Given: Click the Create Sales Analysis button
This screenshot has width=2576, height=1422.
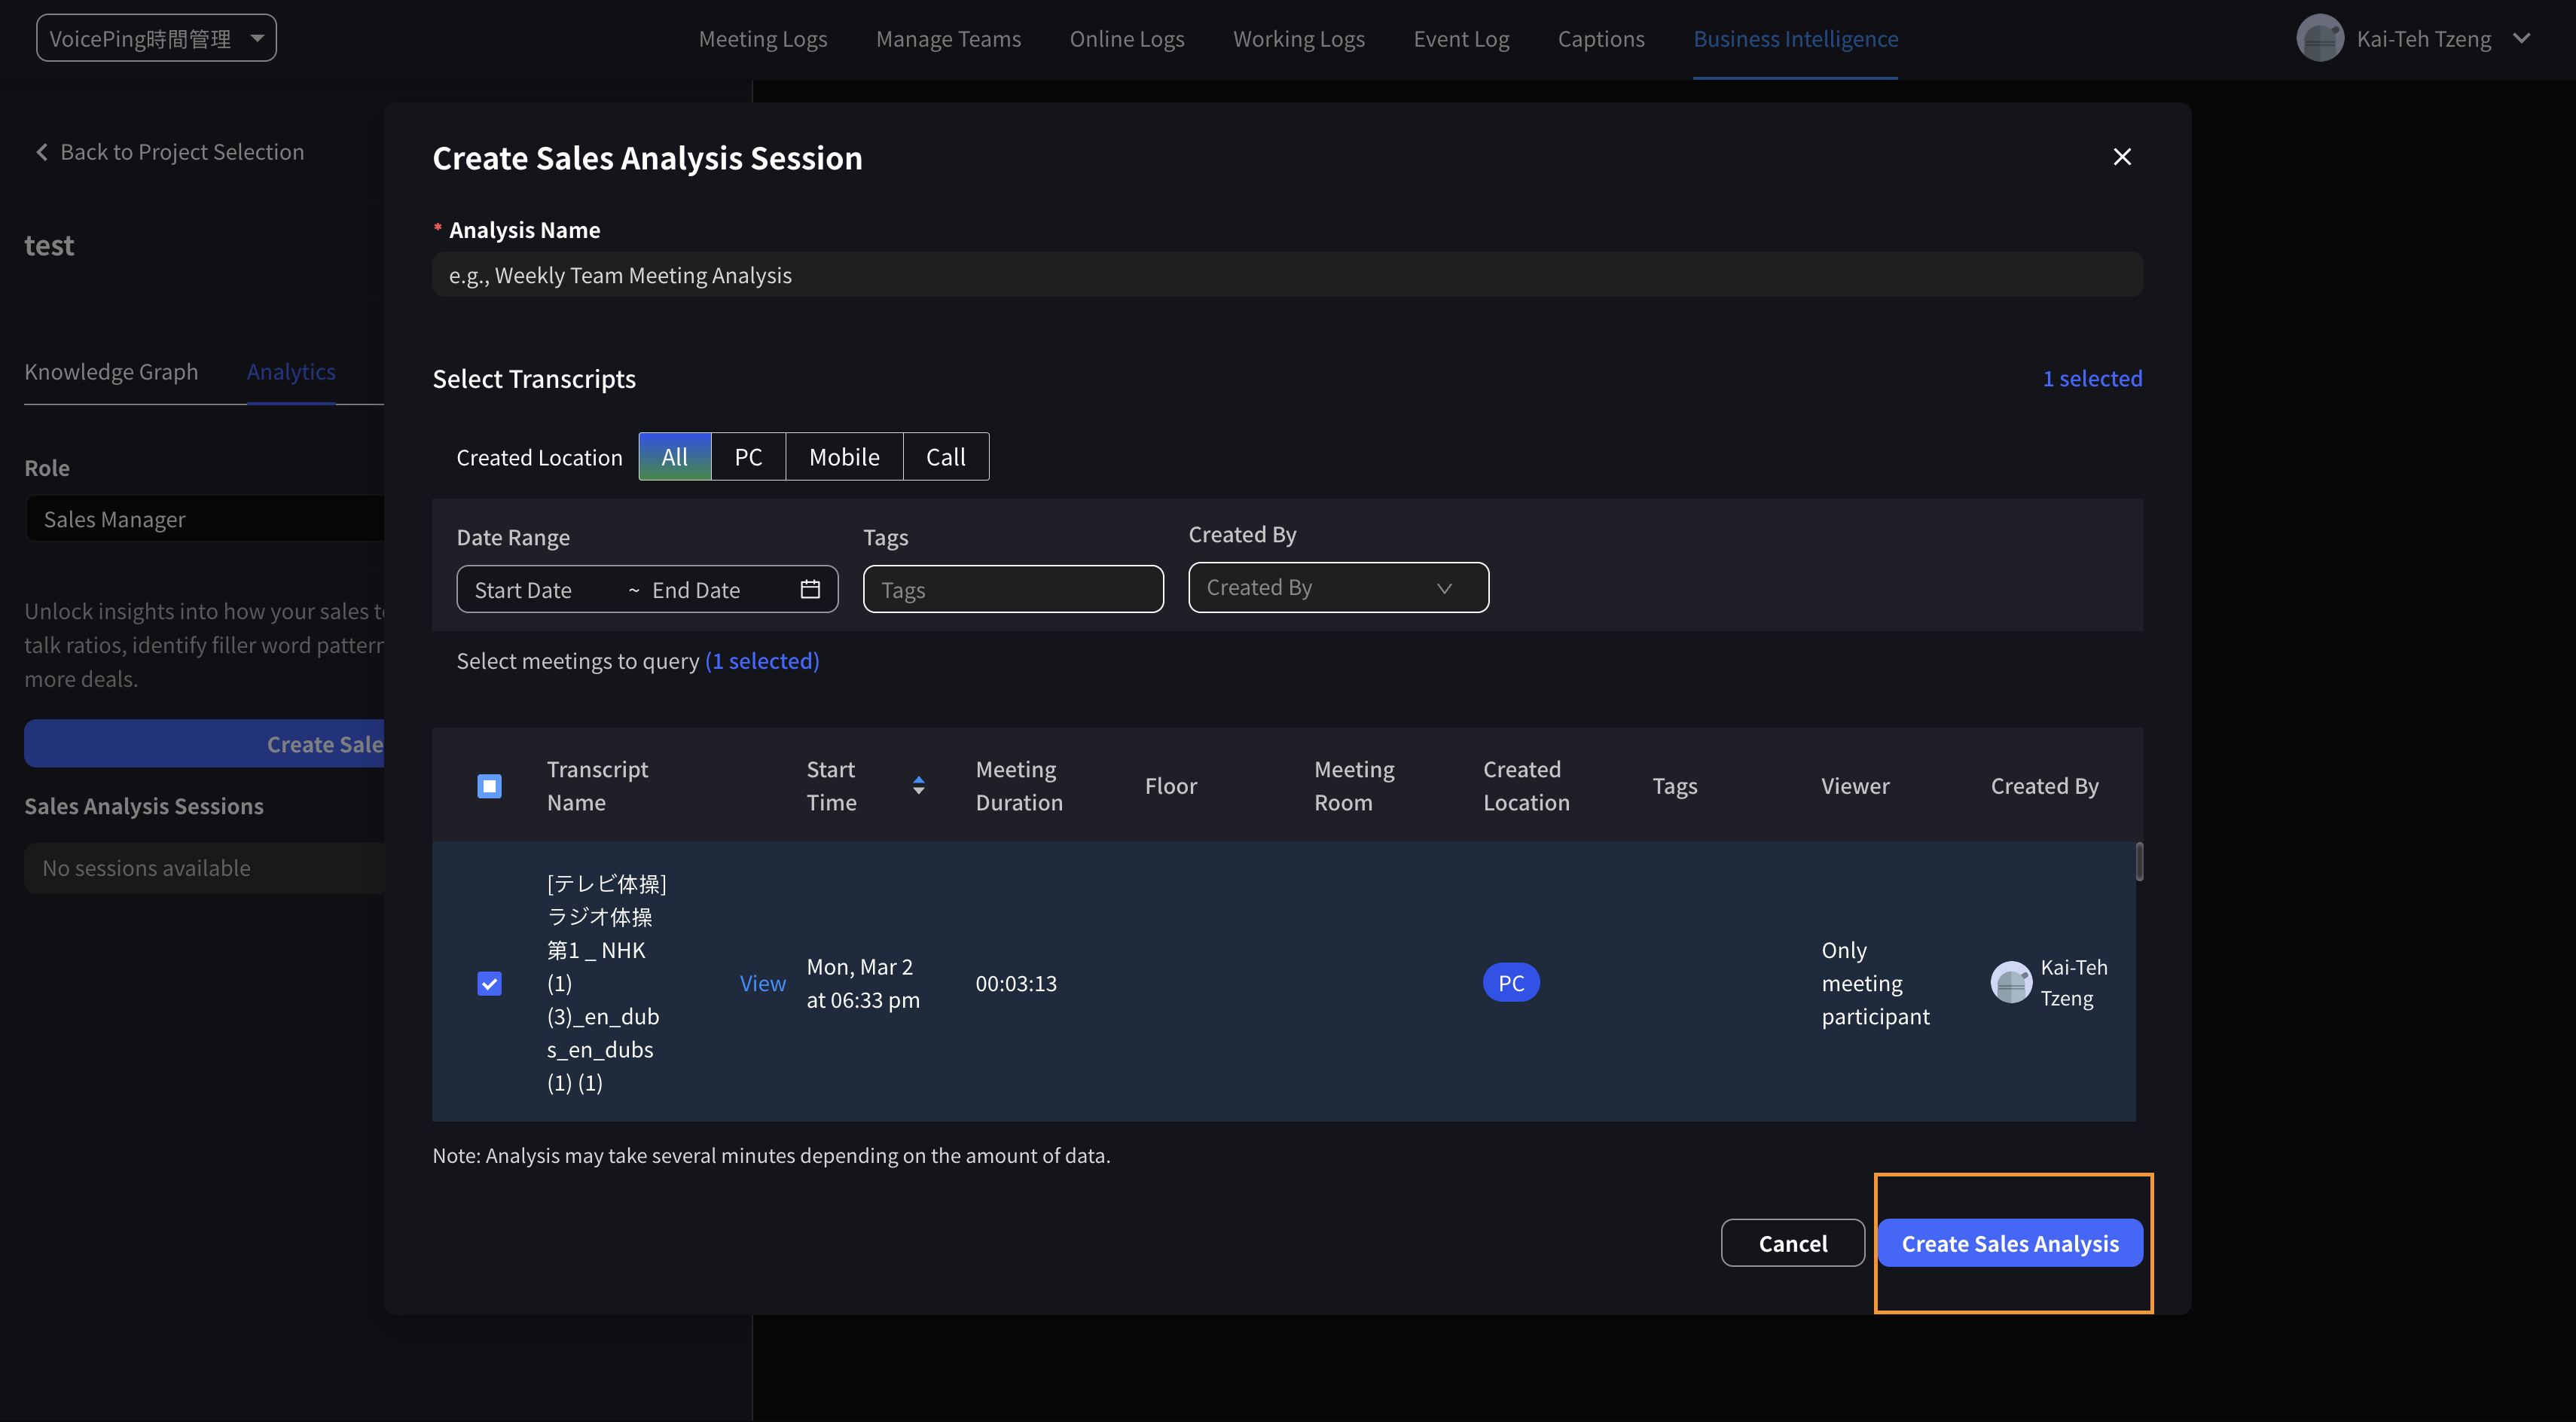Looking at the screenshot, I should [2009, 1243].
